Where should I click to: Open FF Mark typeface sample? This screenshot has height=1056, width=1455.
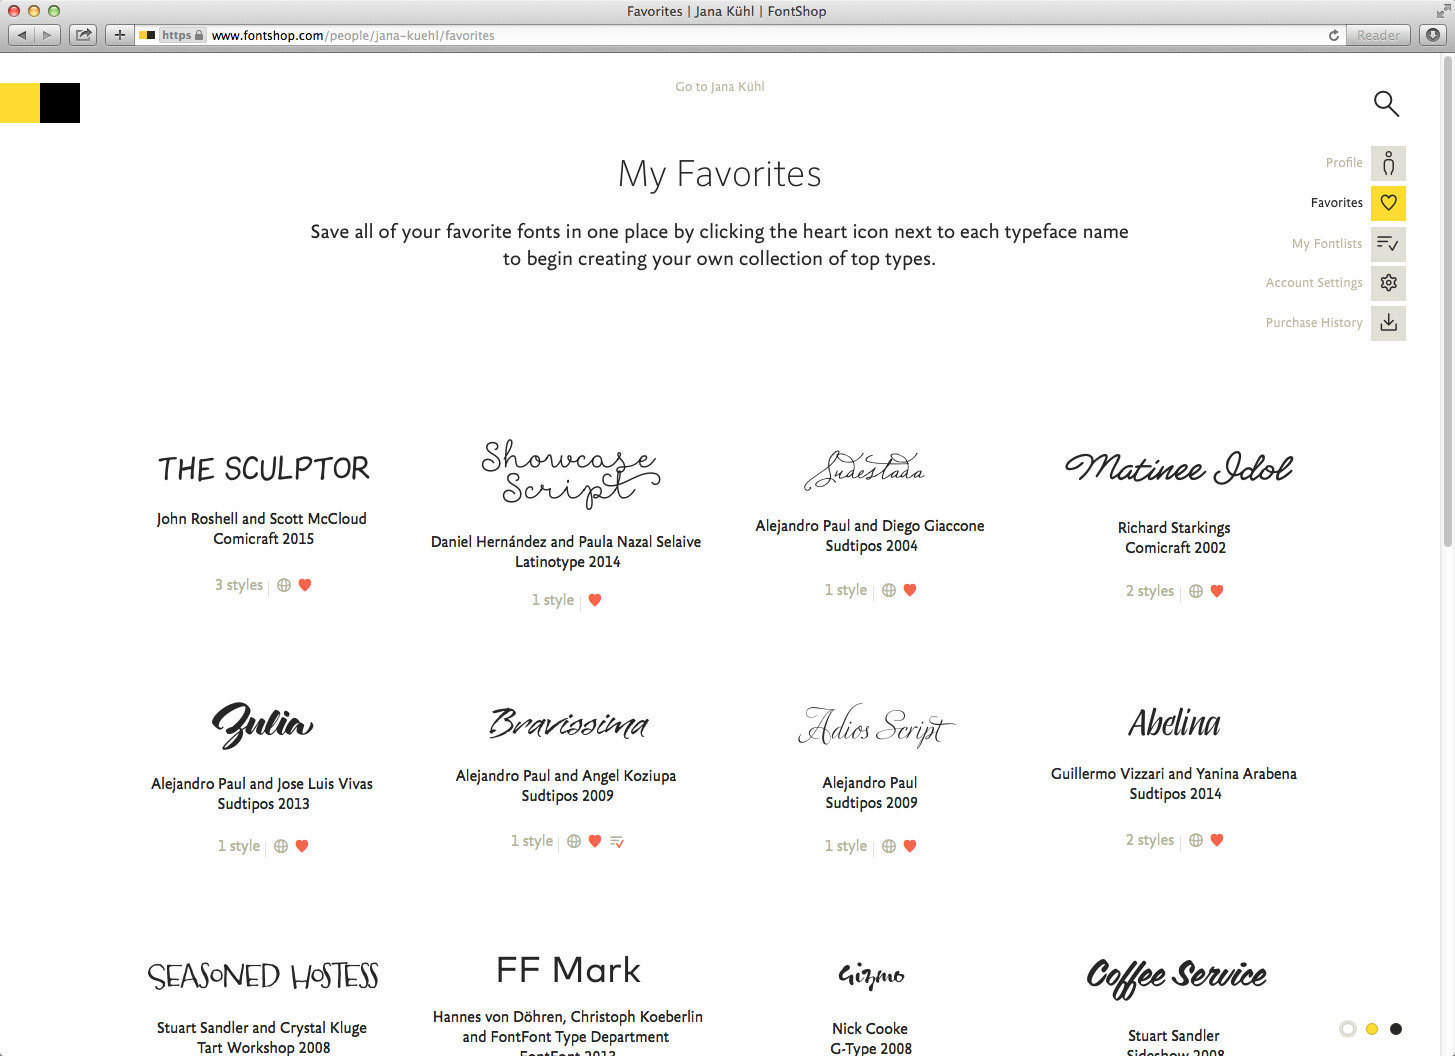pos(568,970)
